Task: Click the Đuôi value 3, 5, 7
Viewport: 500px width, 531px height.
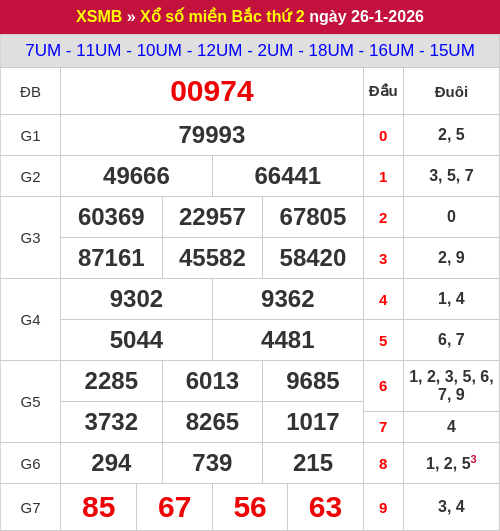Action: coord(451,176)
